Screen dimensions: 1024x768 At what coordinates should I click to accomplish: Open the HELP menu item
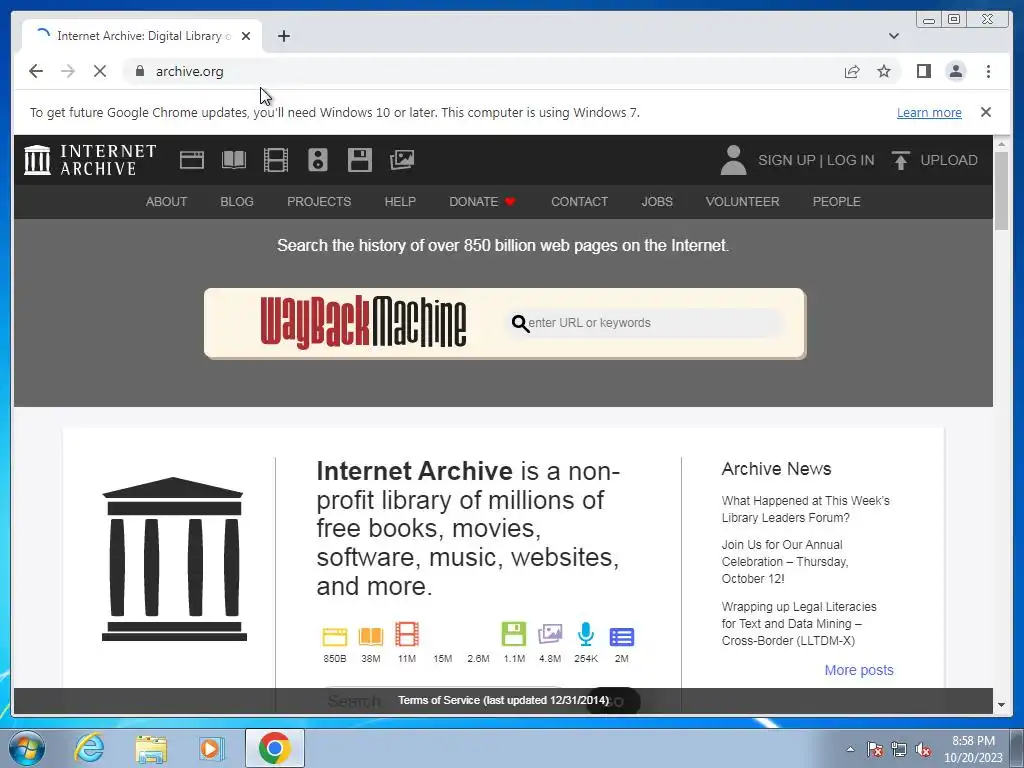[x=400, y=202]
